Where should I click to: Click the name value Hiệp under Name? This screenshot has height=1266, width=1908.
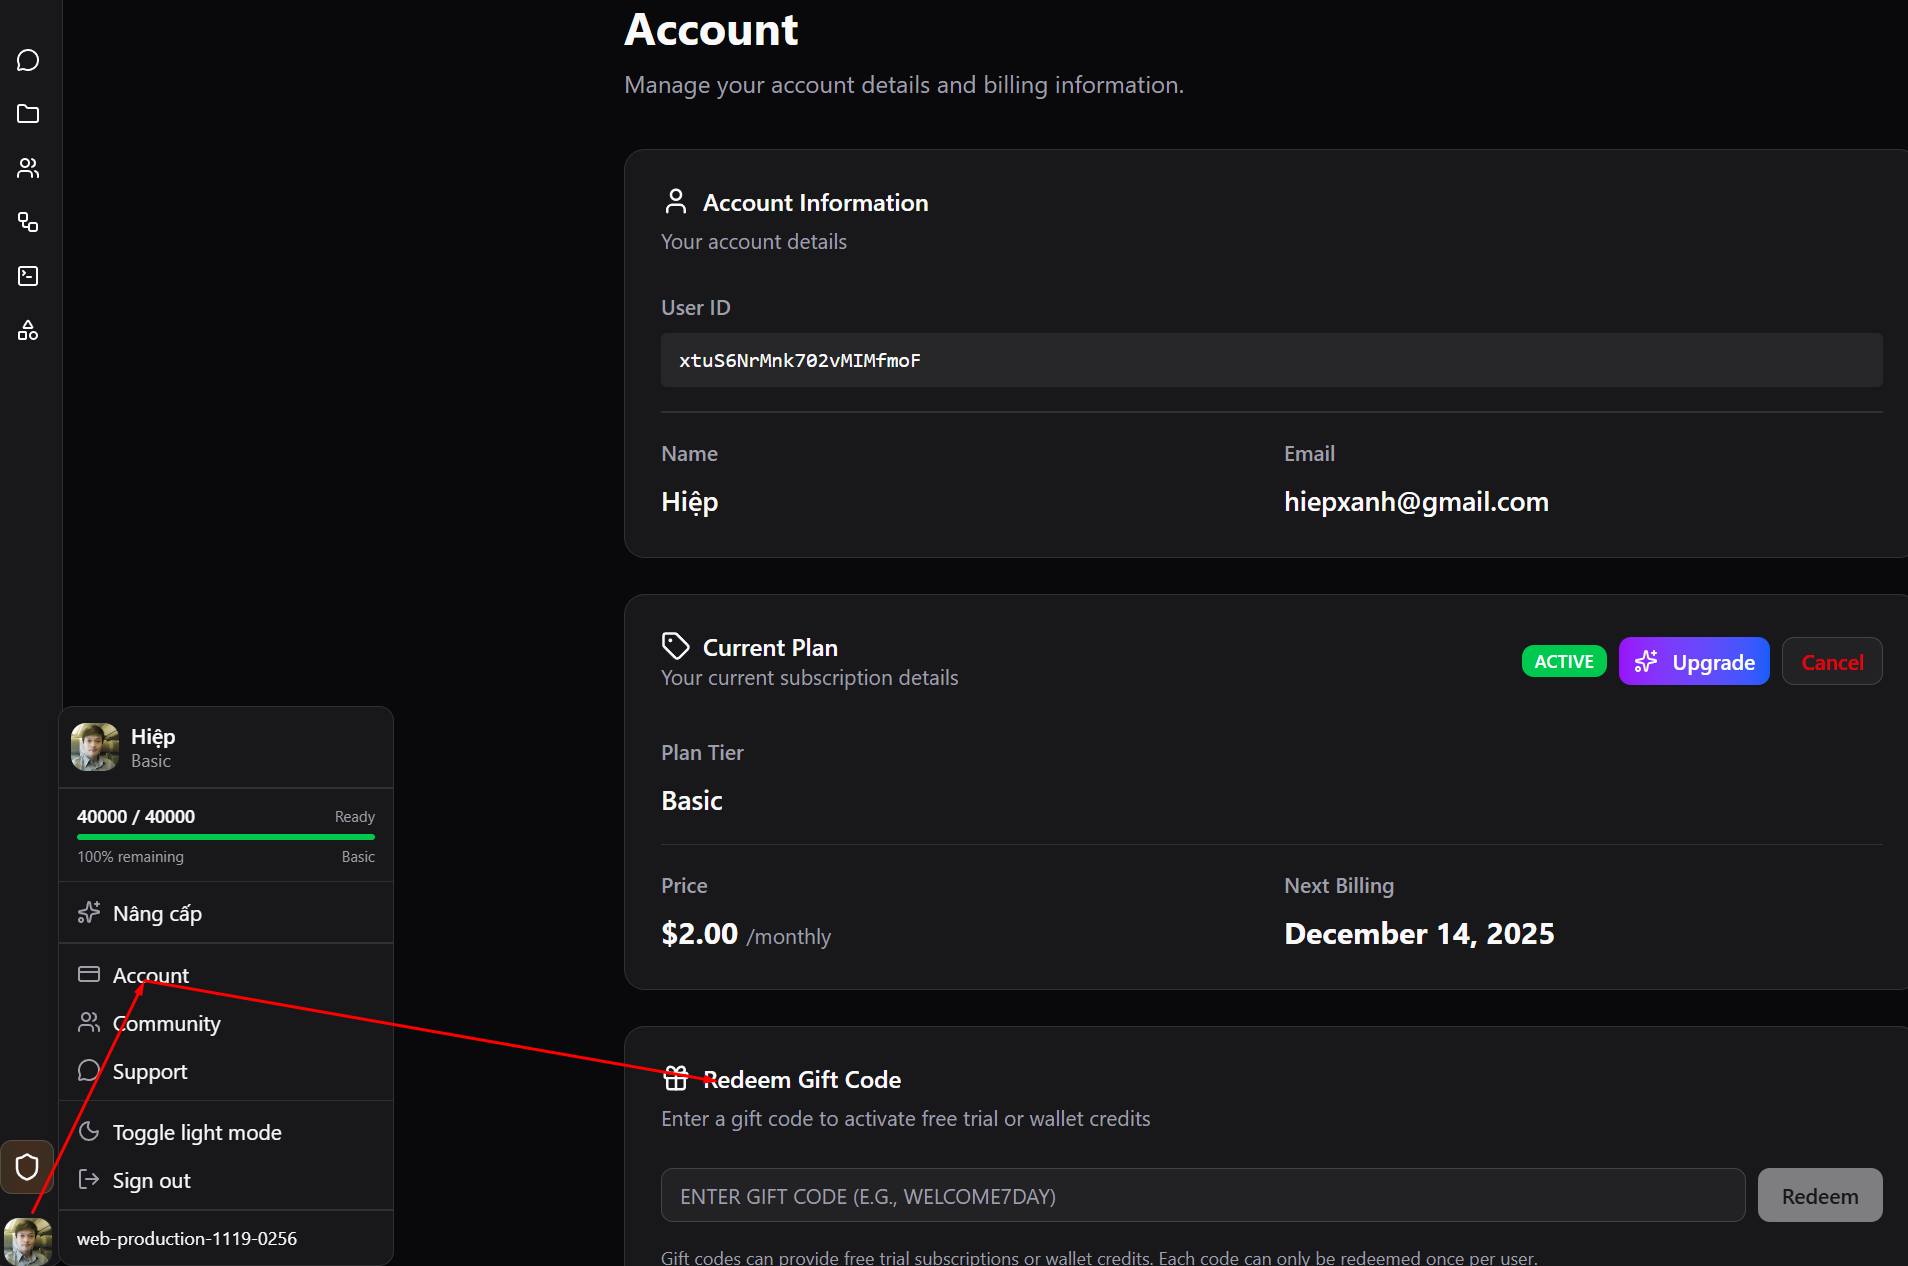(x=690, y=502)
